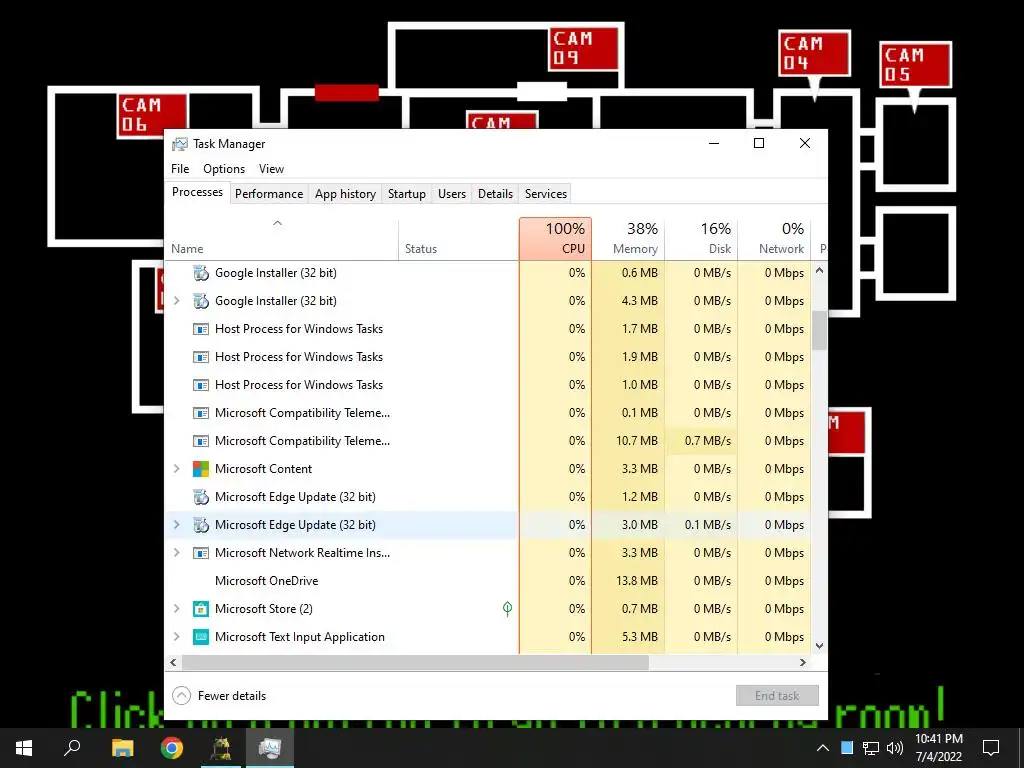Click the vertical scrollbar thumb
The height and width of the screenshot is (768, 1024).
820,330
